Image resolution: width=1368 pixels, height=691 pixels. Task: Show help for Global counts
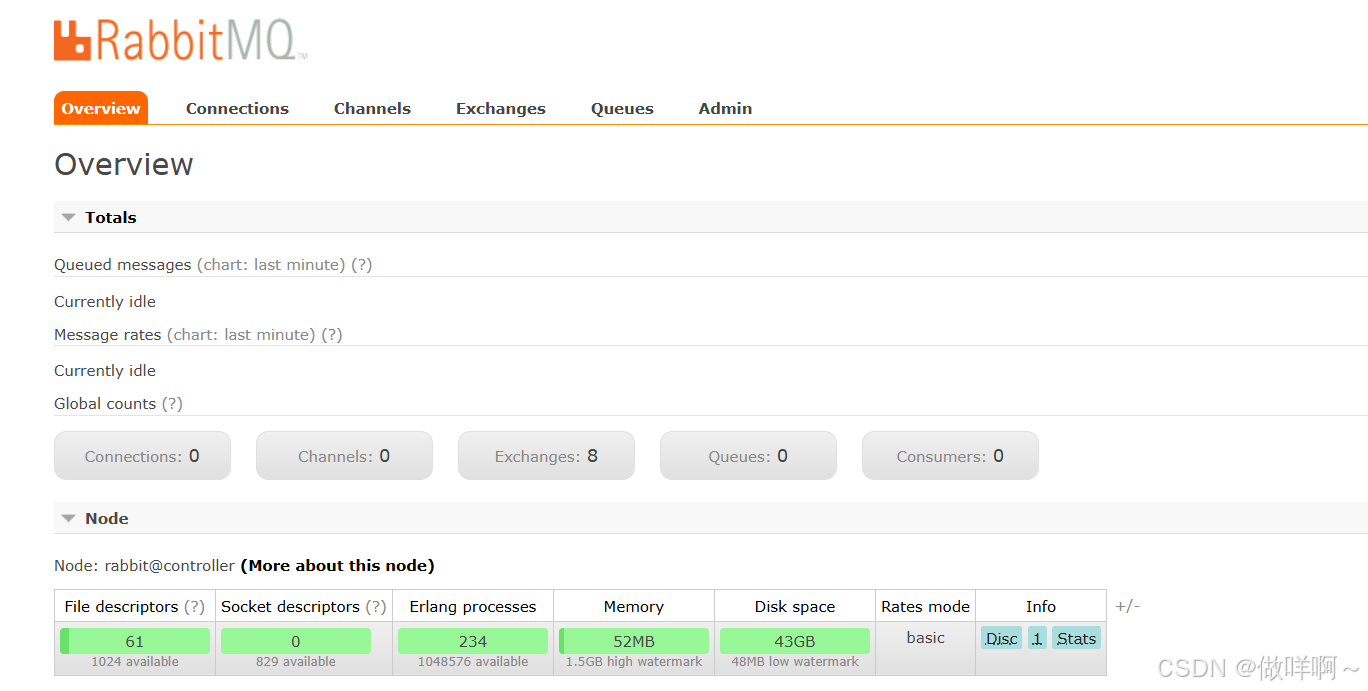tap(172, 403)
